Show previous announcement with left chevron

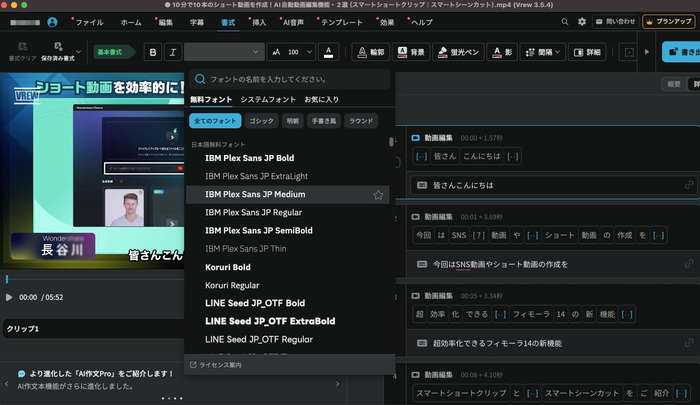[7, 384]
